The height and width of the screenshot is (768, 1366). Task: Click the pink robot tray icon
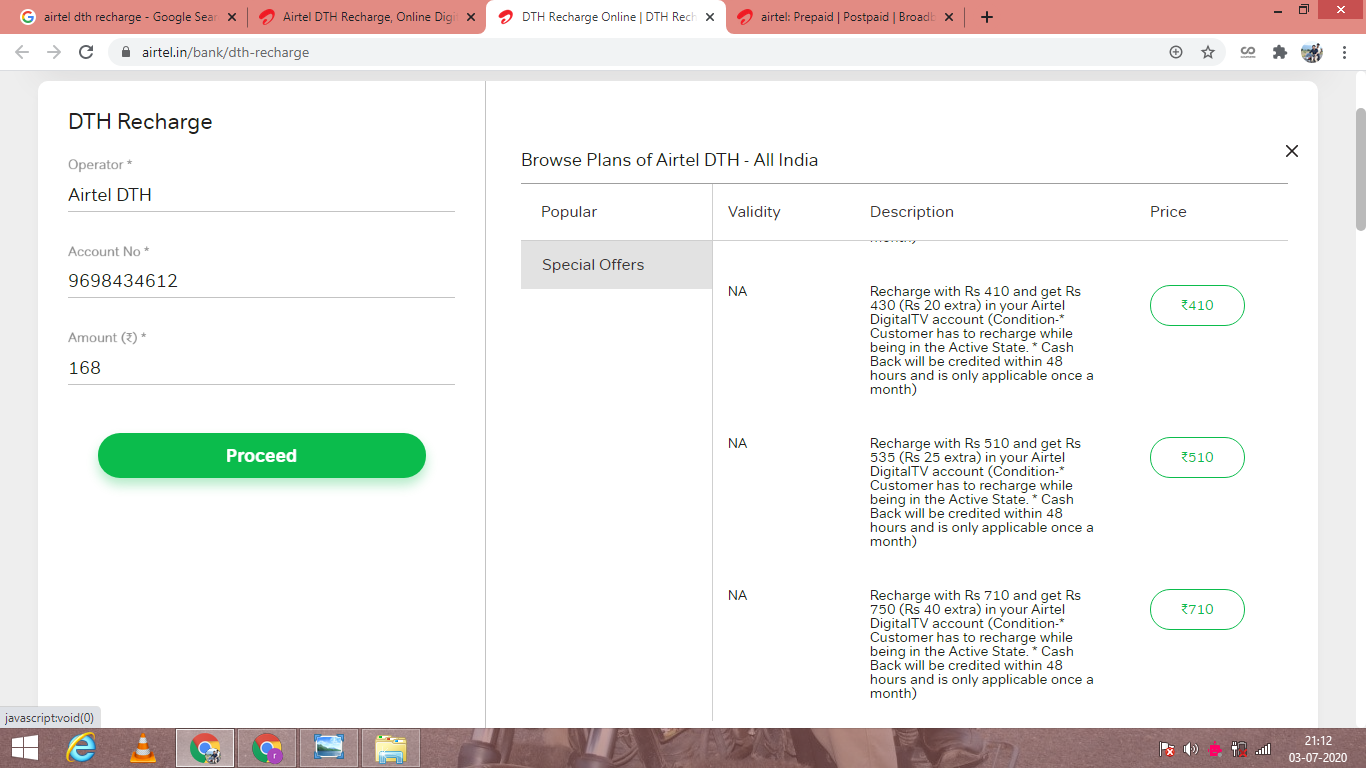click(x=1215, y=749)
